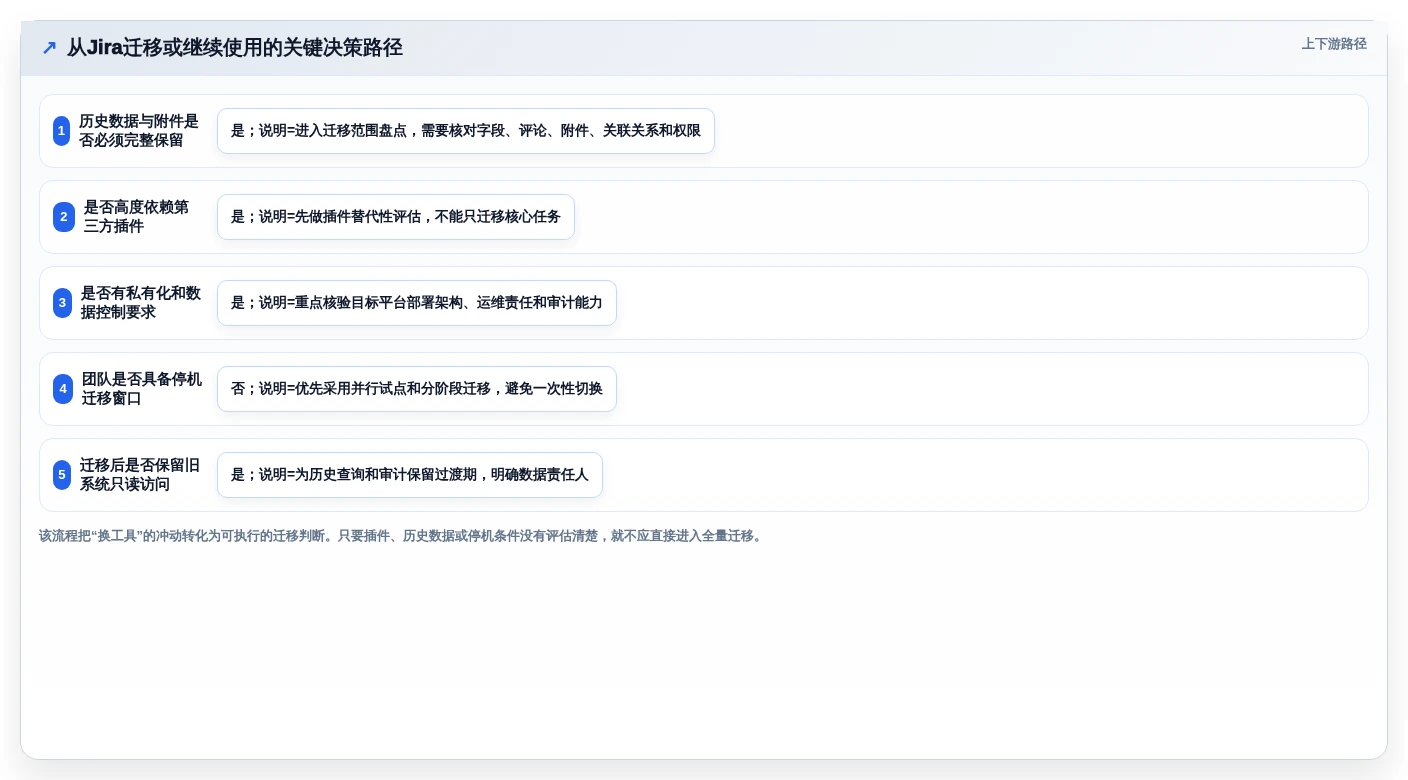1408x780 pixels.
Task: Select question 迁移后是否保留旧系统只读访问
Action: [140, 475]
